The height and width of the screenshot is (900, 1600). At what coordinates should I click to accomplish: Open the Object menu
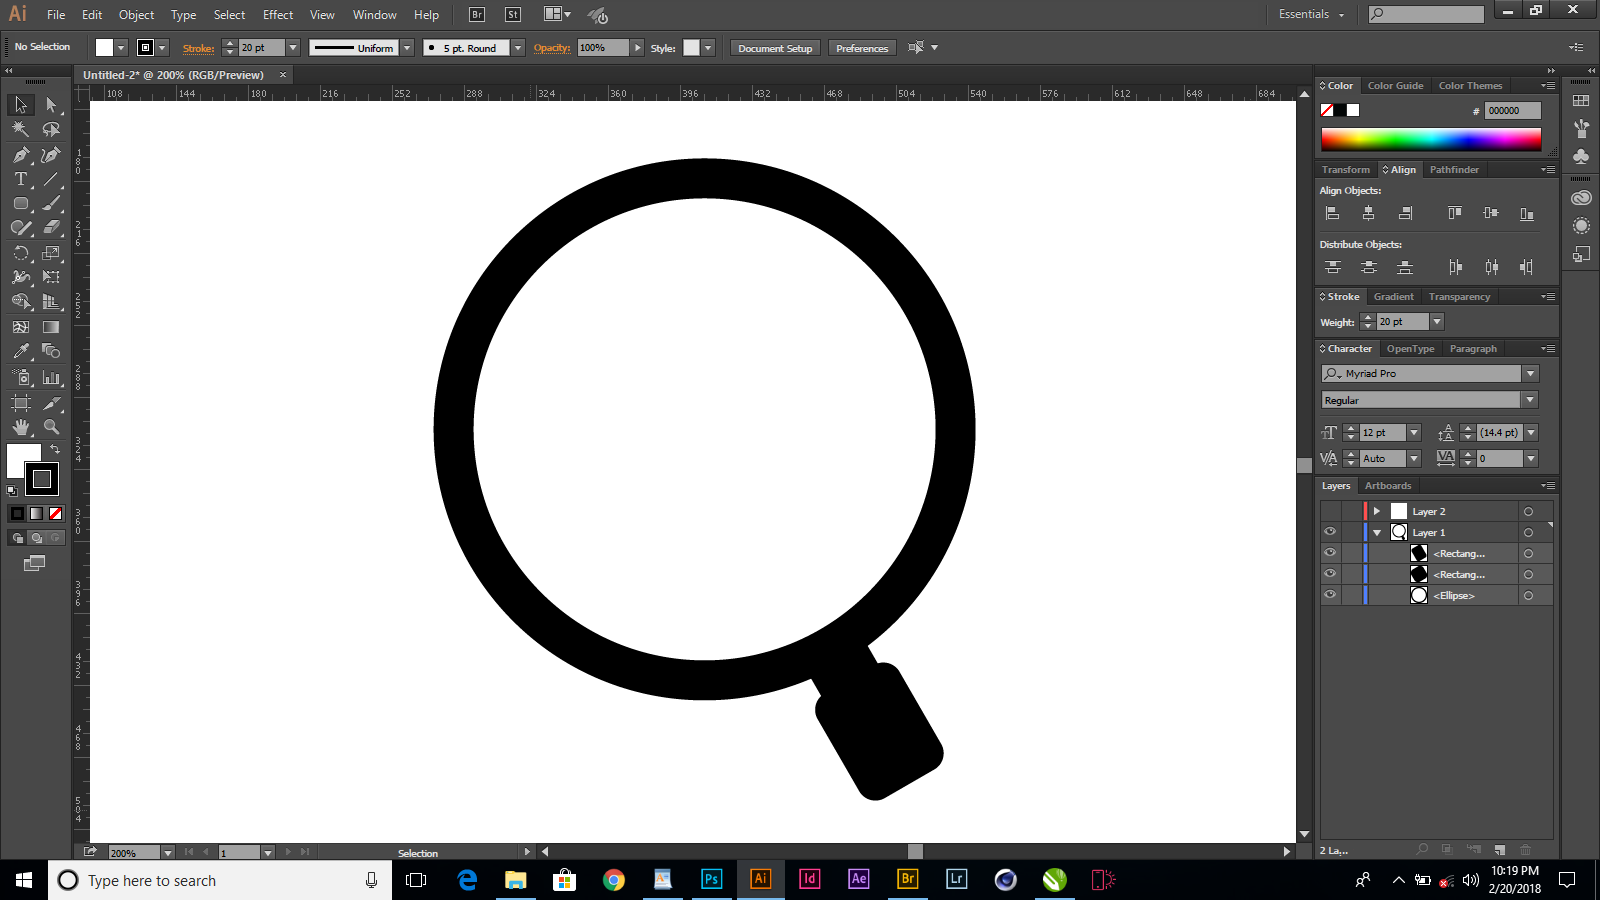point(137,14)
